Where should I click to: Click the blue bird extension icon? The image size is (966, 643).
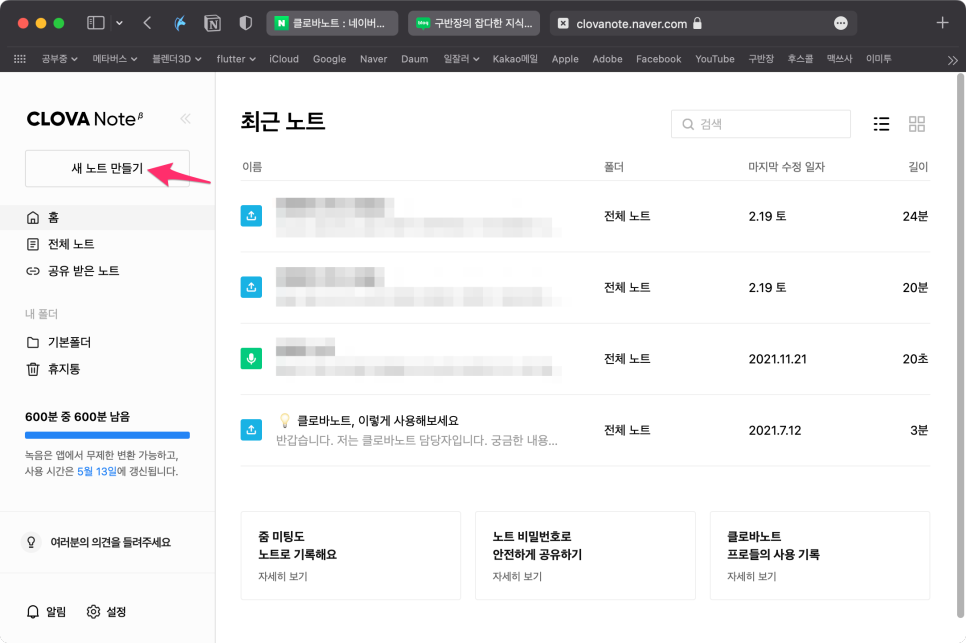180,23
